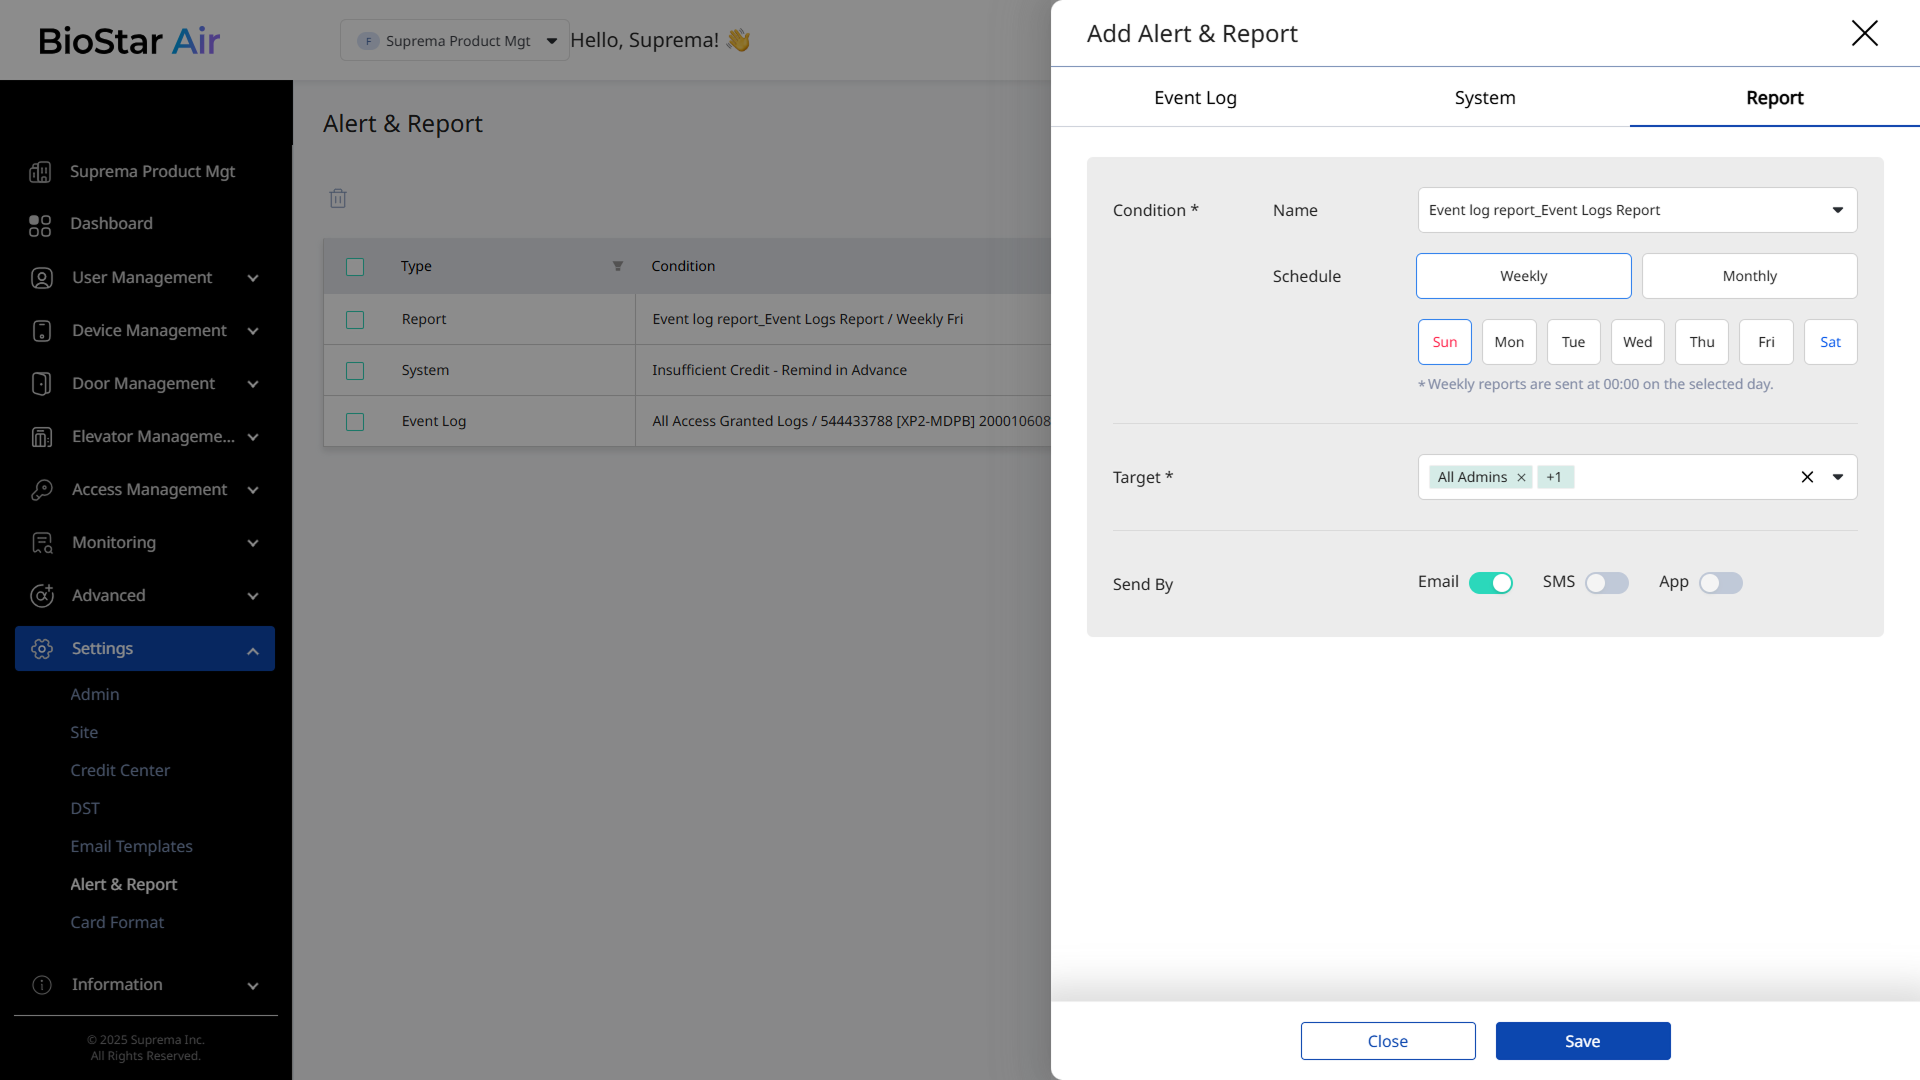Enable the SMS send toggle
This screenshot has height=1080, width=1920.
coord(1606,583)
